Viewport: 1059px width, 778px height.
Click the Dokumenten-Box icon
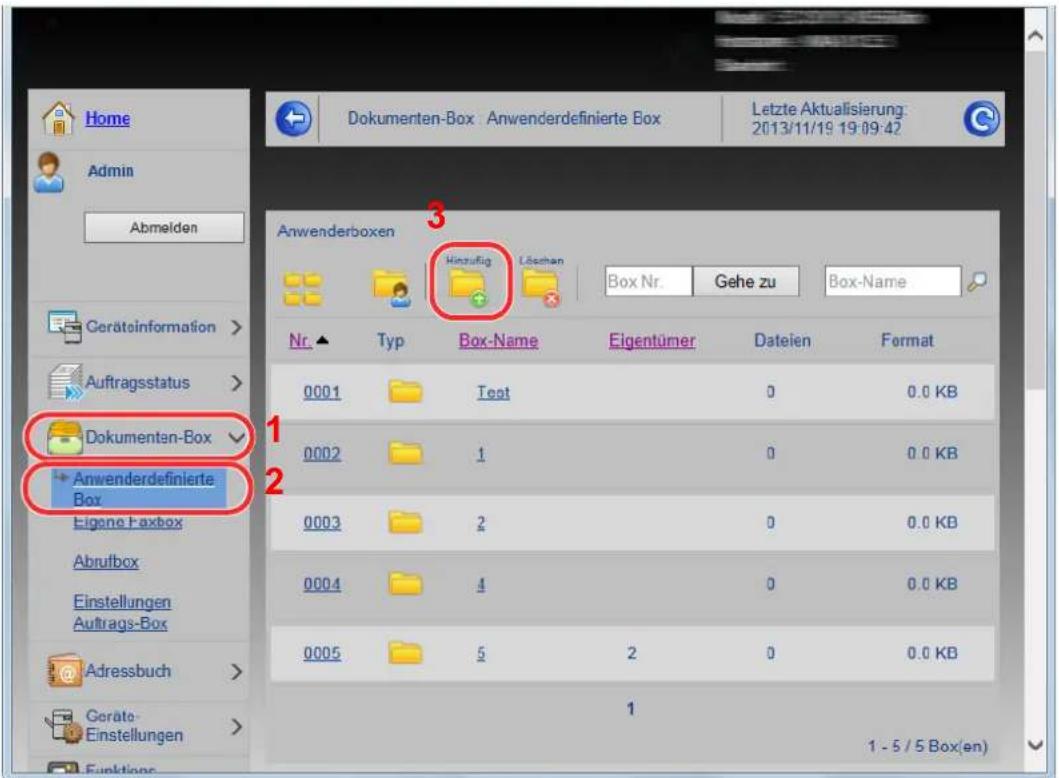coord(65,438)
